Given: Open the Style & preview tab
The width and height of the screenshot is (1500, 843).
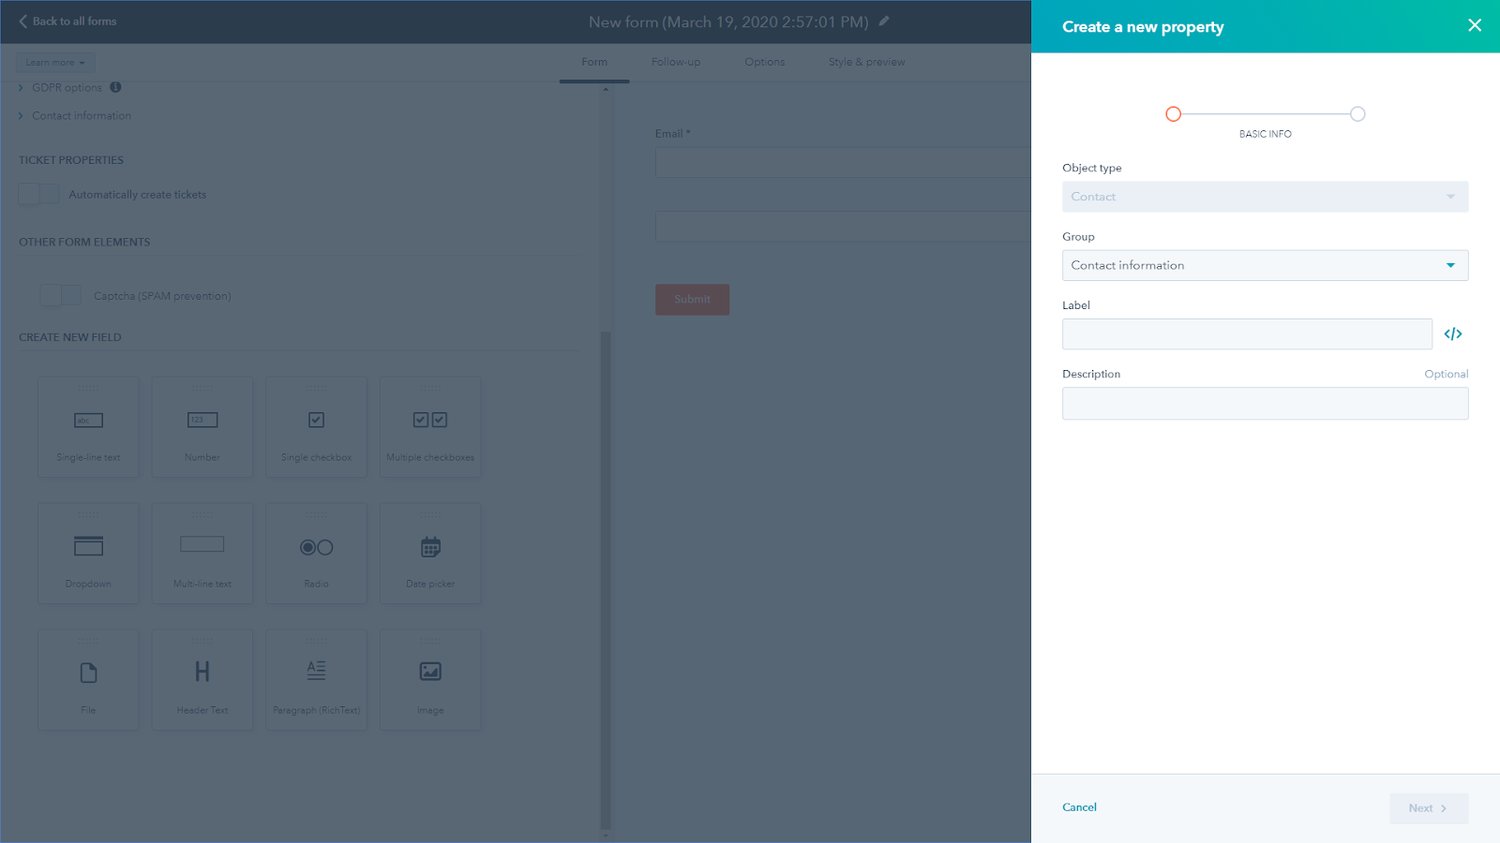Looking at the screenshot, I should [x=866, y=62].
